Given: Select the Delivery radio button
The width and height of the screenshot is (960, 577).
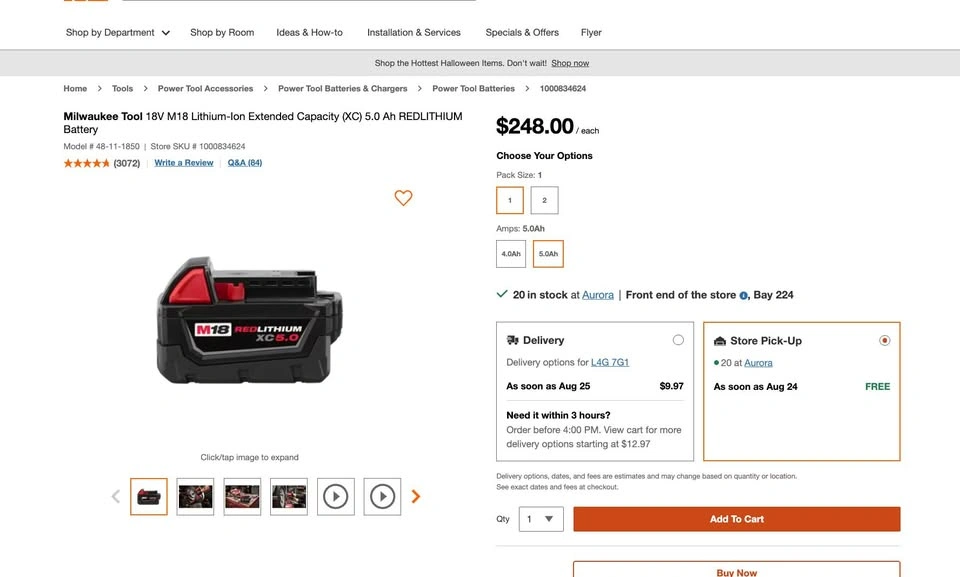Looking at the screenshot, I should (678, 340).
